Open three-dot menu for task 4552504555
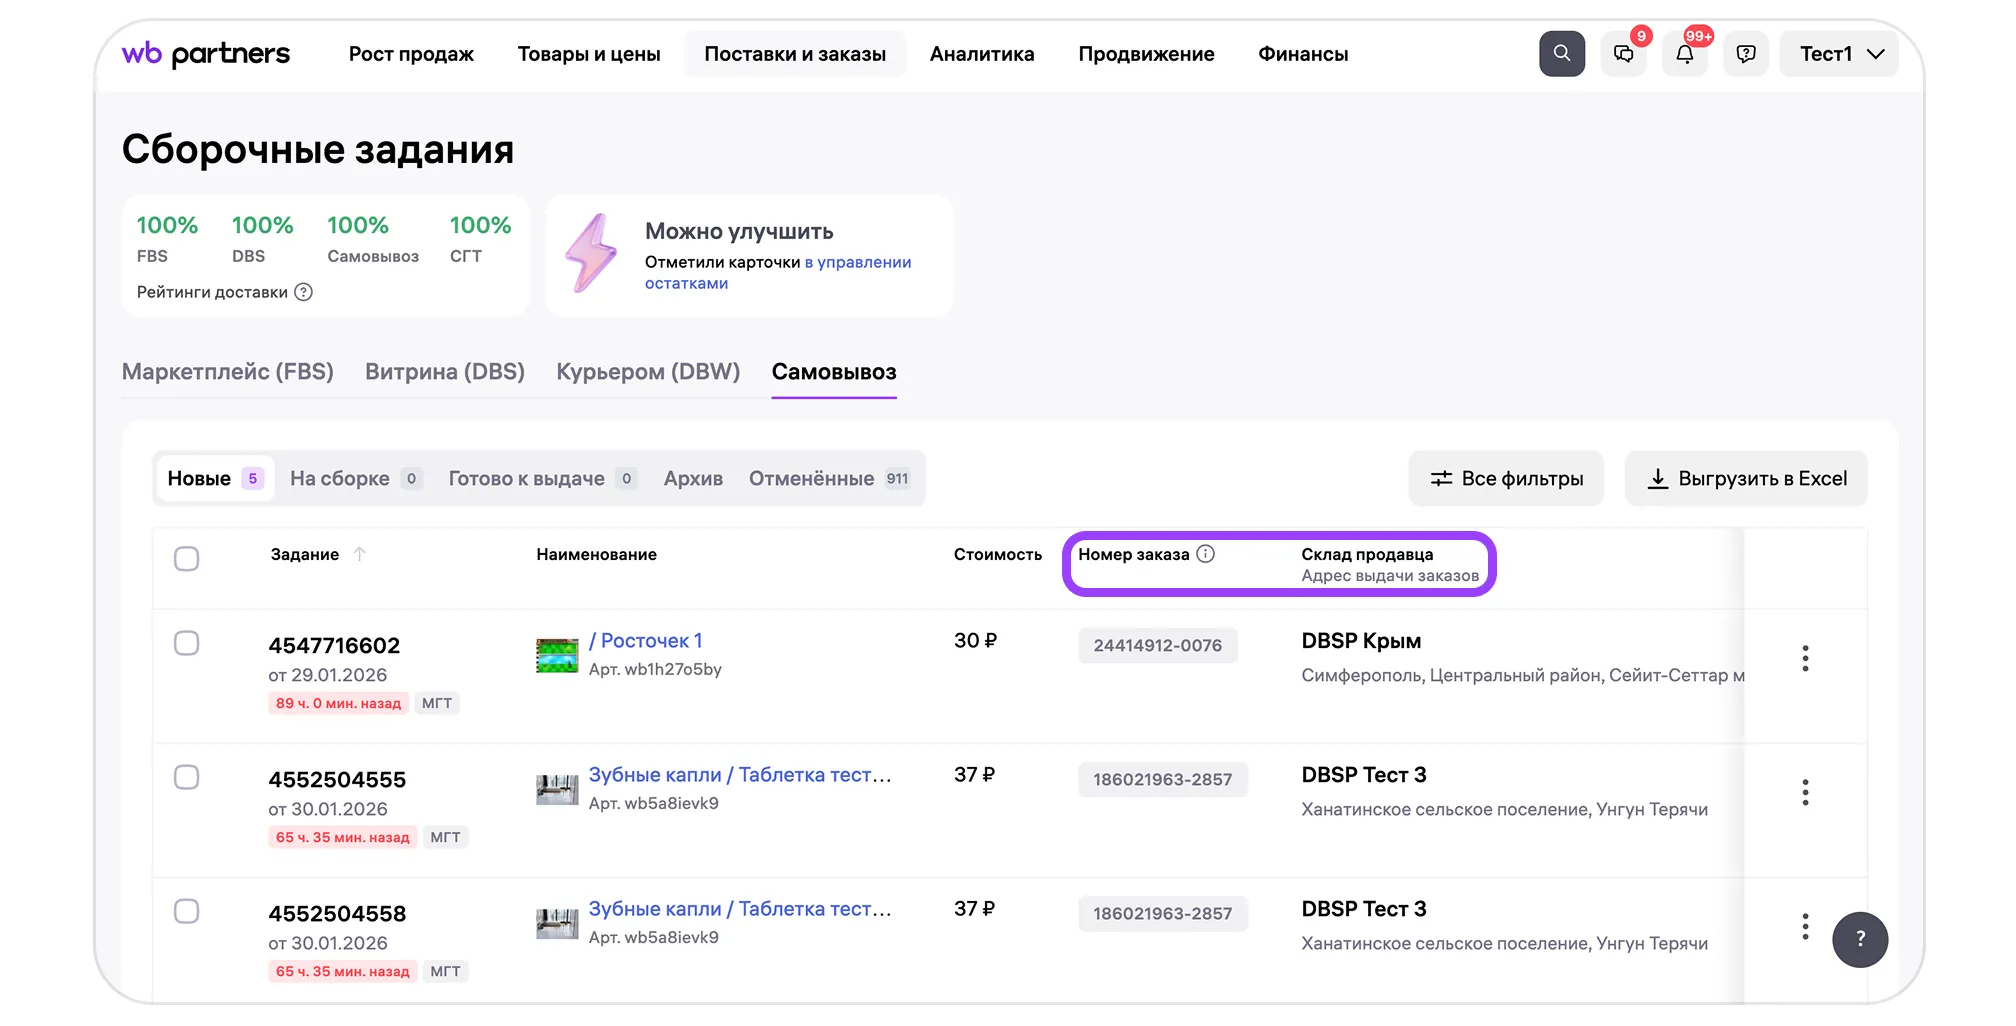The width and height of the screenshot is (2016, 1026). pyautogui.click(x=1804, y=792)
